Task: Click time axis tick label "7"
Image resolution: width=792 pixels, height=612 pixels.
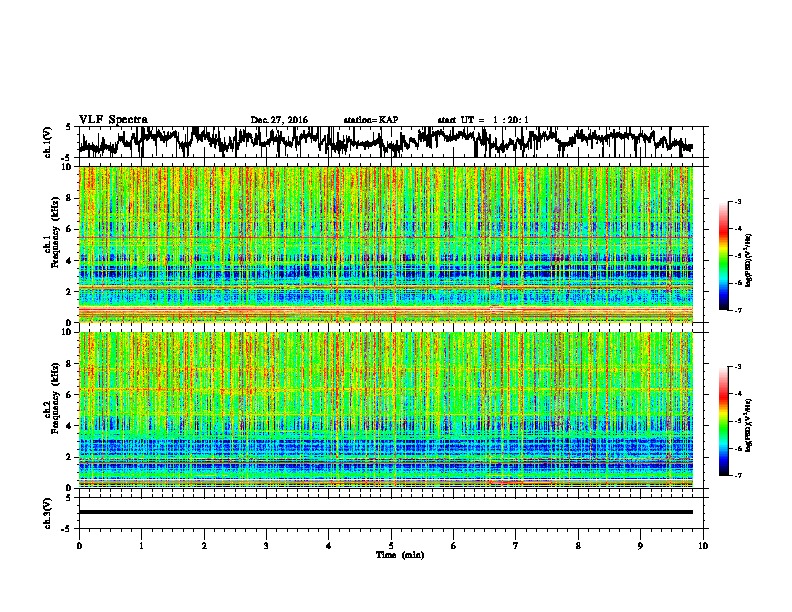Action: click(516, 546)
